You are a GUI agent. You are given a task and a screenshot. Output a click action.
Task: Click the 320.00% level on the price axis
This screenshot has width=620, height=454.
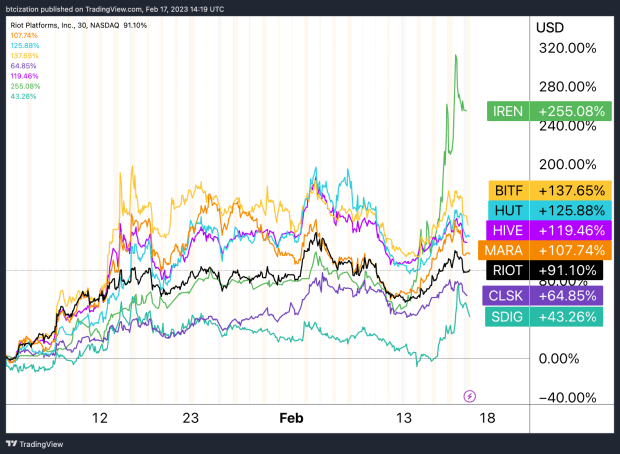tap(566, 48)
